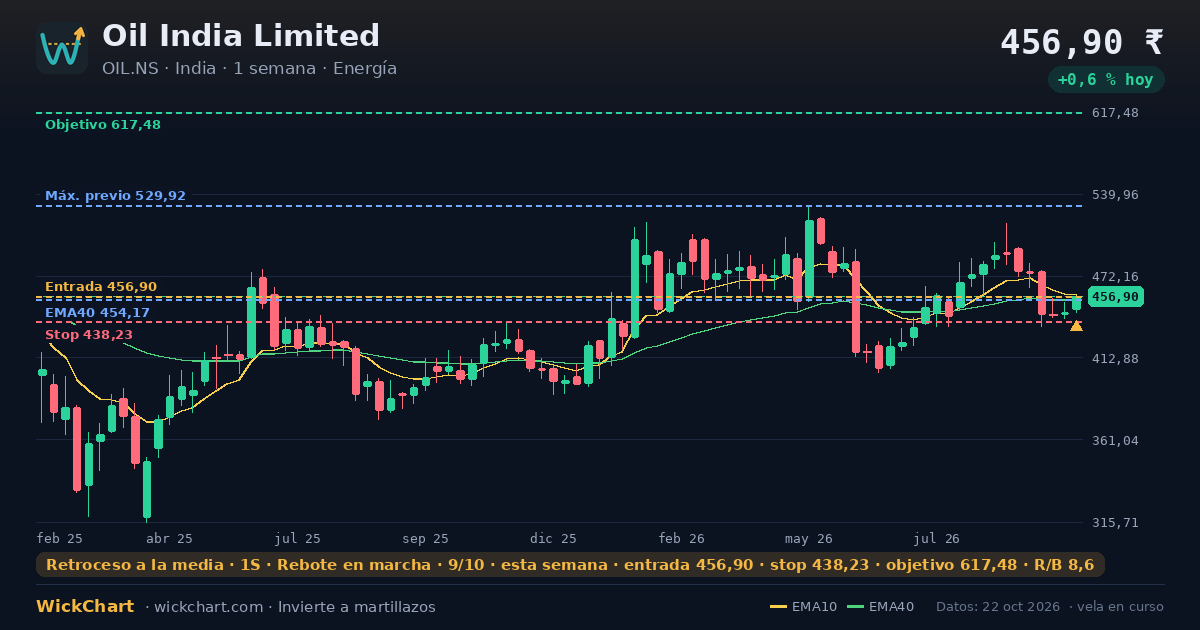Viewport: 1200px width, 630px height.
Task: Click the '315,71' price axis value
Action: (x=1115, y=523)
